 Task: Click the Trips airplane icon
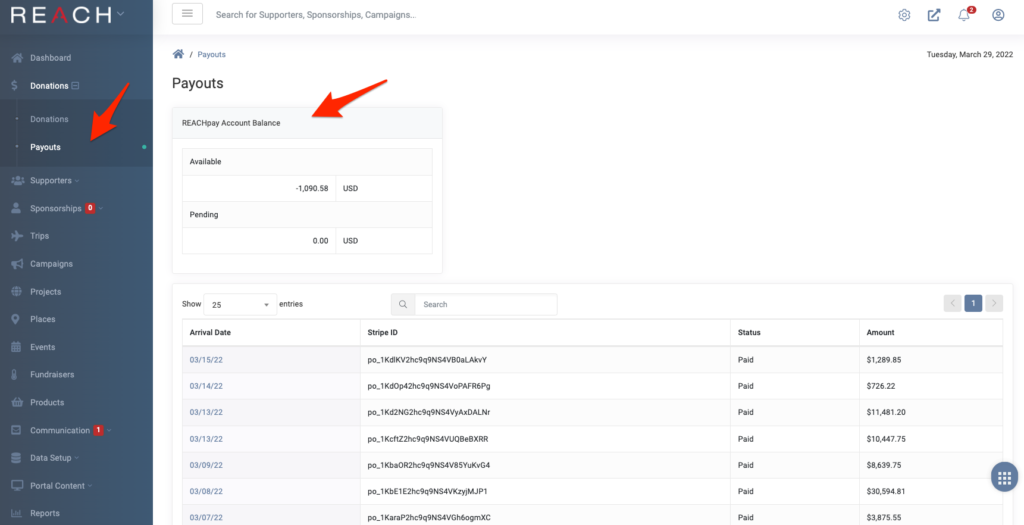click(18, 236)
